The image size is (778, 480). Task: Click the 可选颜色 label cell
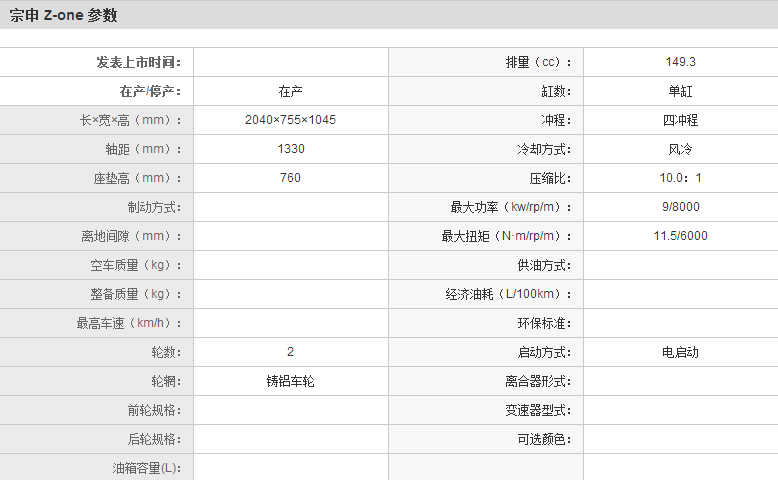click(x=544, y=439)
